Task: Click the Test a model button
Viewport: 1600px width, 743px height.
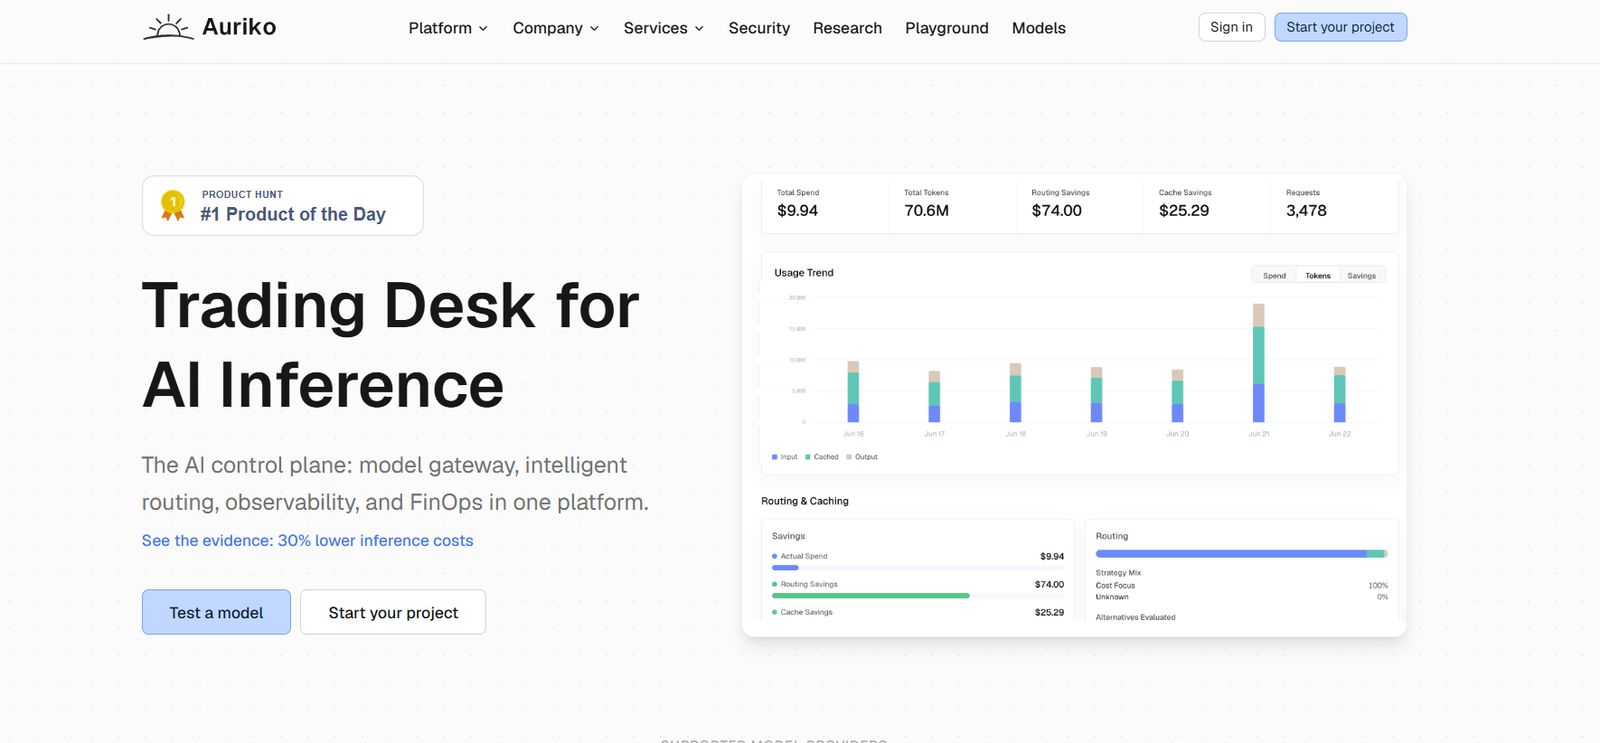Action: pyautogui.click(x=216, y=612)
